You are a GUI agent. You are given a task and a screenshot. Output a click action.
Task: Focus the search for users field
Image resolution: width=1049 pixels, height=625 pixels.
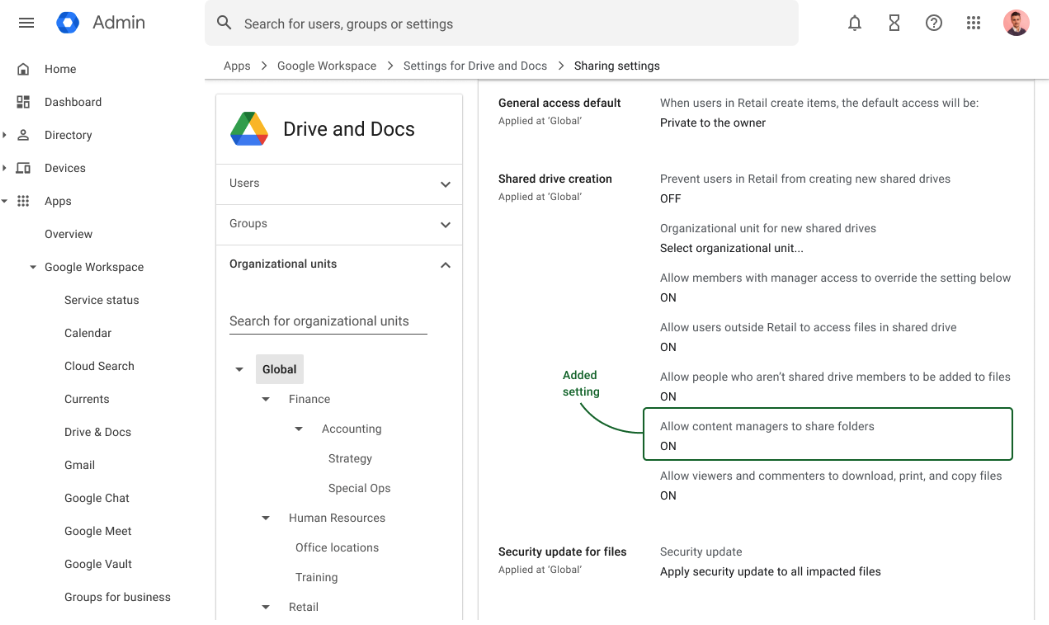click(502, 23)
